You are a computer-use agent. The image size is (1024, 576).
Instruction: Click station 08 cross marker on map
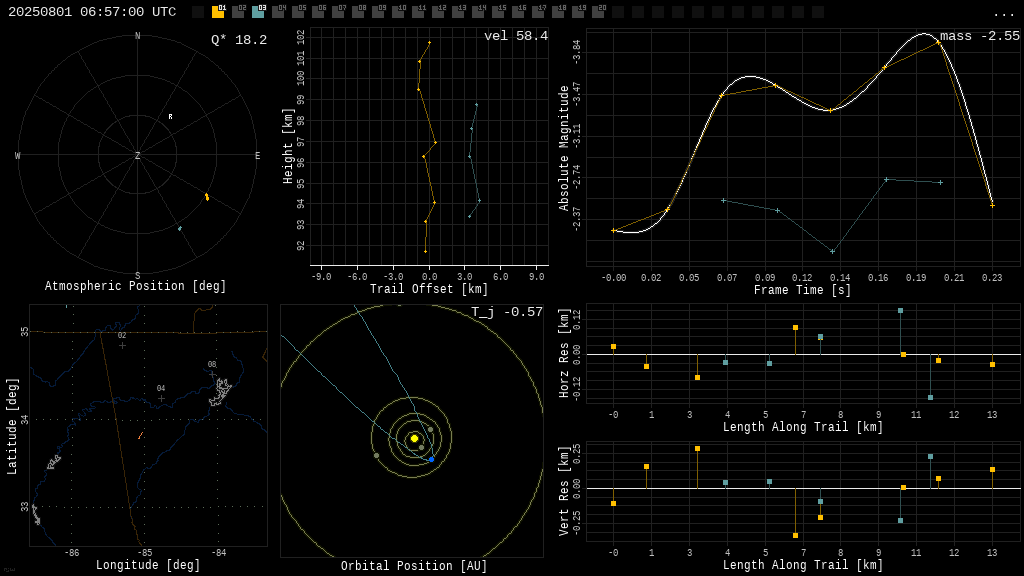212,374
